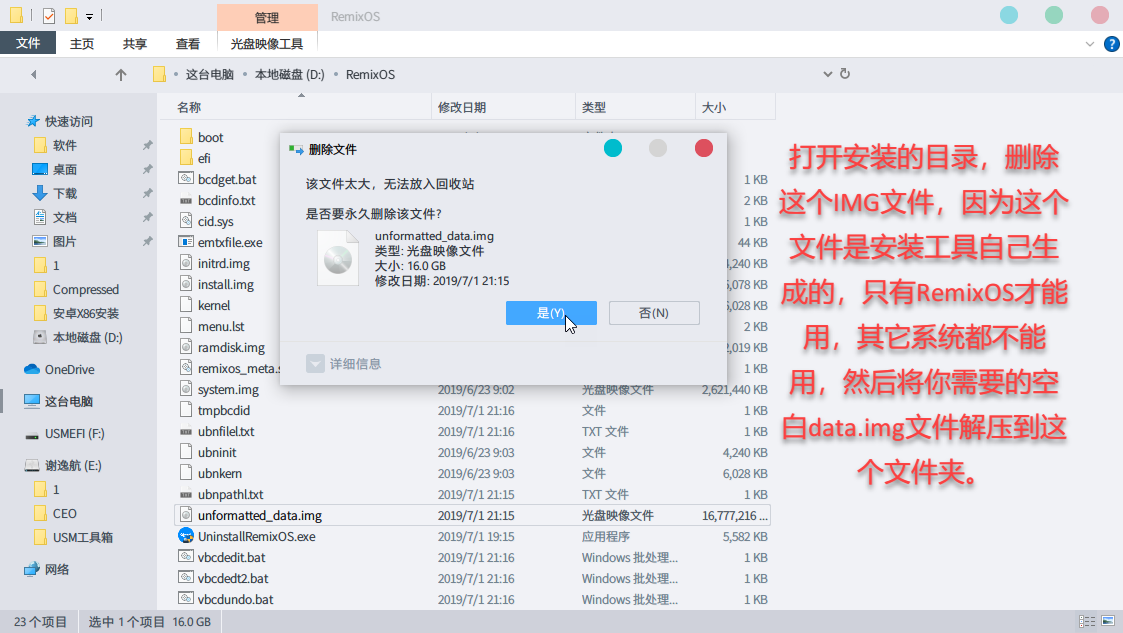Select install.img disc image icon
The image size is (1123, 633).
pyautogui.click(x=186, y=284)
